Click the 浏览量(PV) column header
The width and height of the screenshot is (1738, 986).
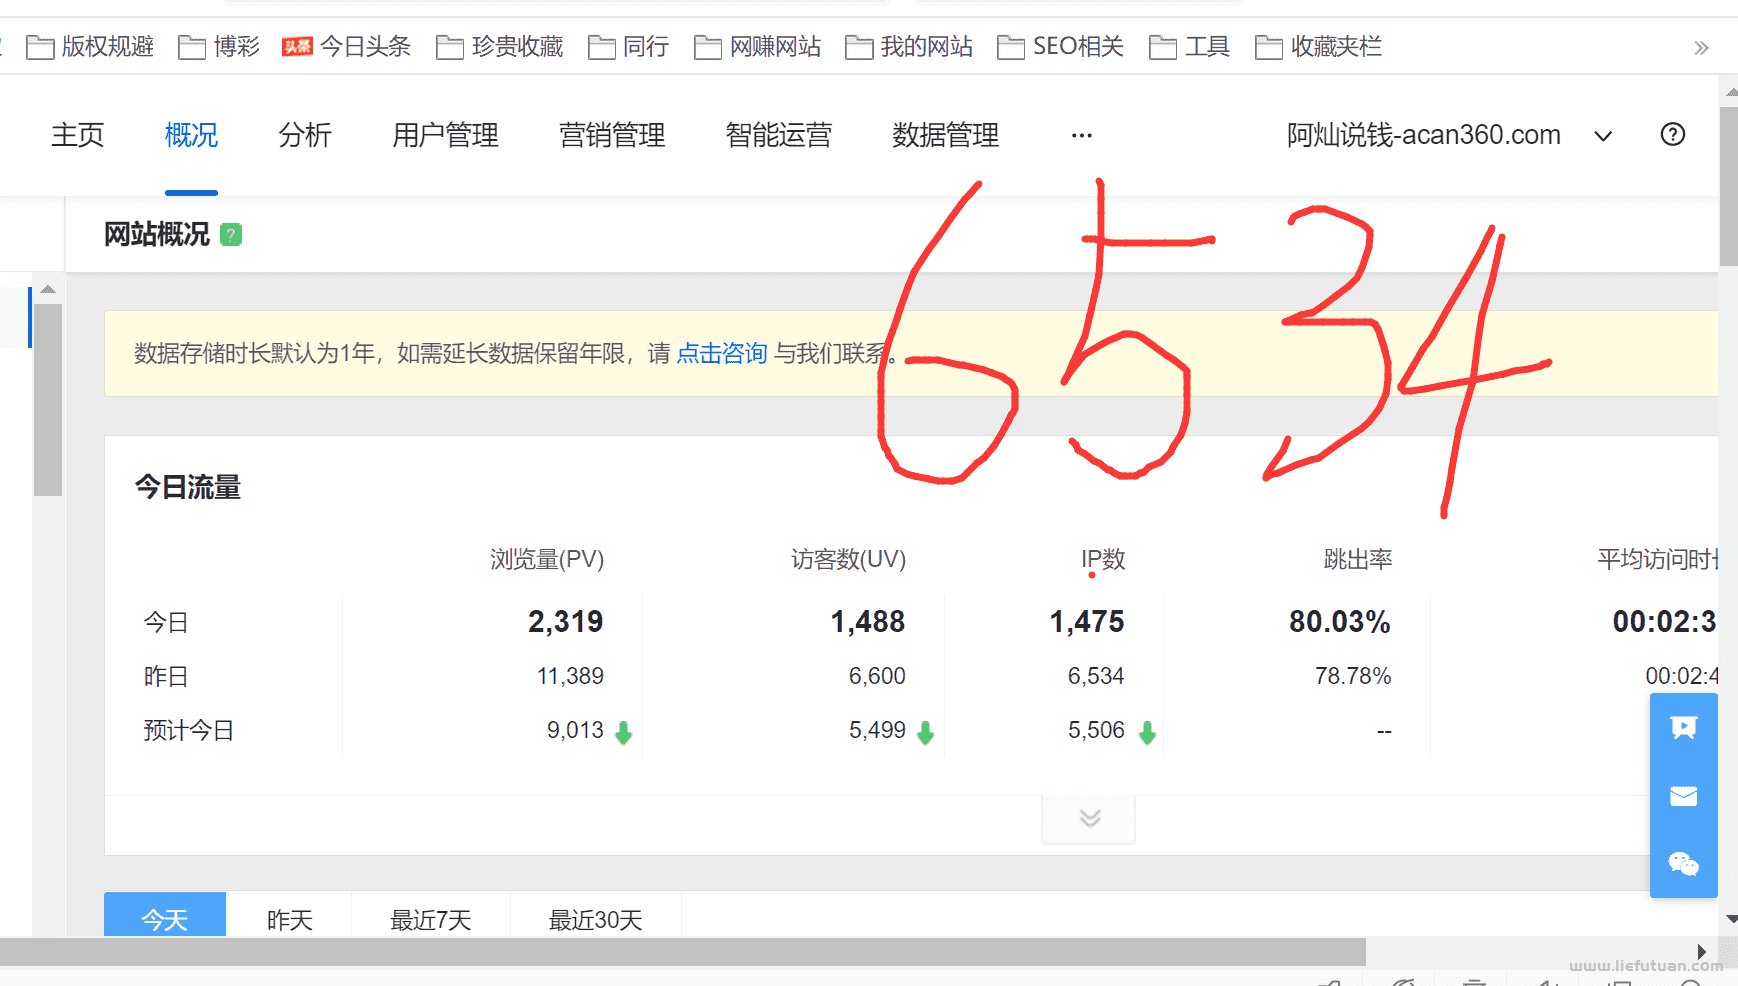click(547, 559)
